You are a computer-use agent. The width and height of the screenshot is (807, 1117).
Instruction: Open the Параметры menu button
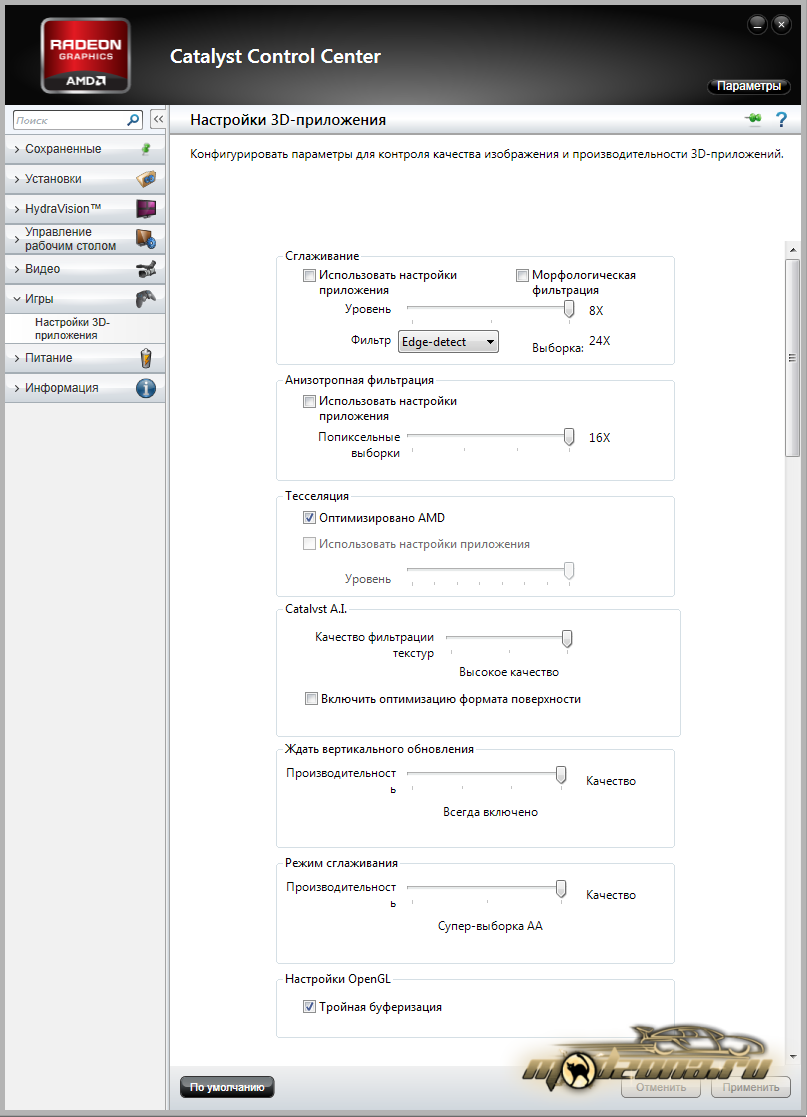749,86
